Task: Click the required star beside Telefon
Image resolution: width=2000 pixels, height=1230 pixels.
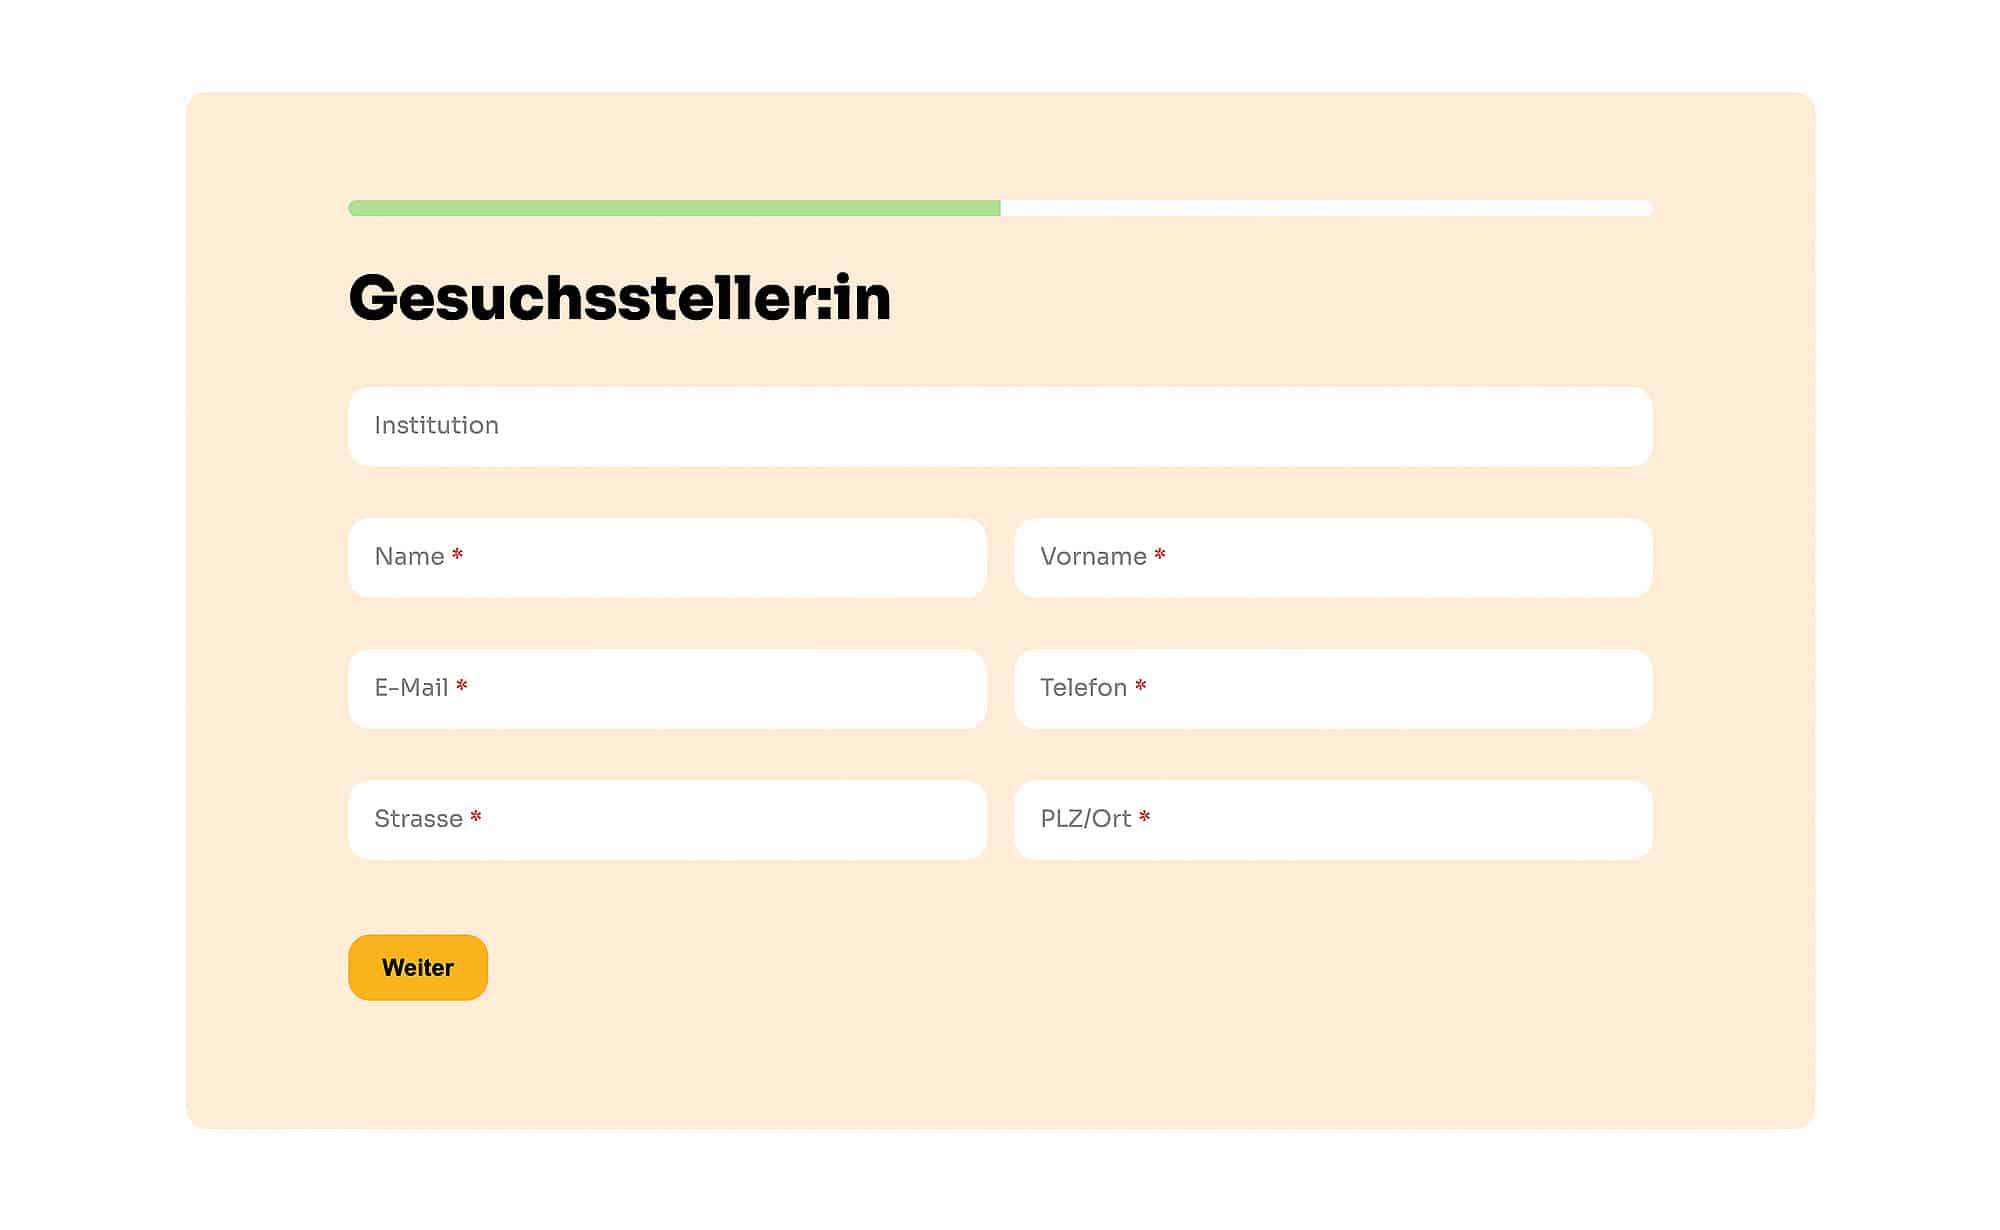Action: pyautogui.click(x=1140, y=685)
